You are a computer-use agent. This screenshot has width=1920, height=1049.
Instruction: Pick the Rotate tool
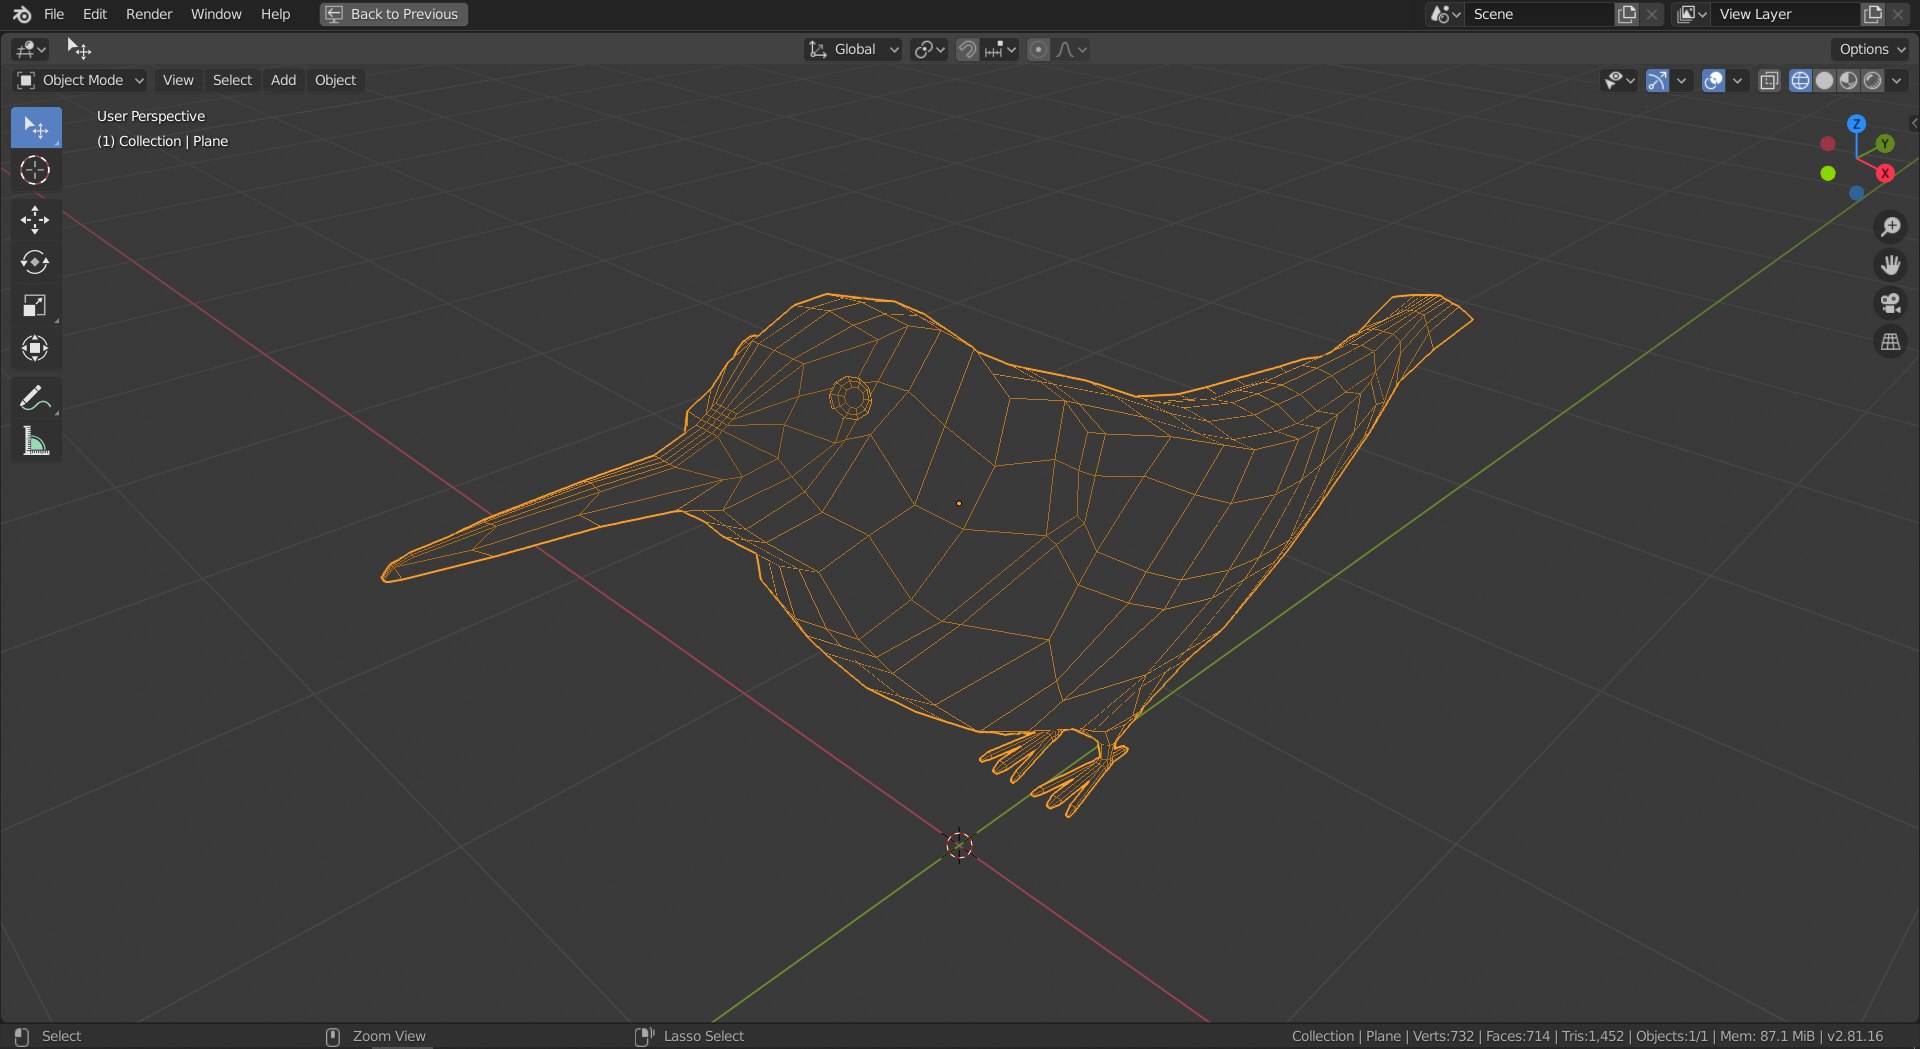[x=36, y=263]
